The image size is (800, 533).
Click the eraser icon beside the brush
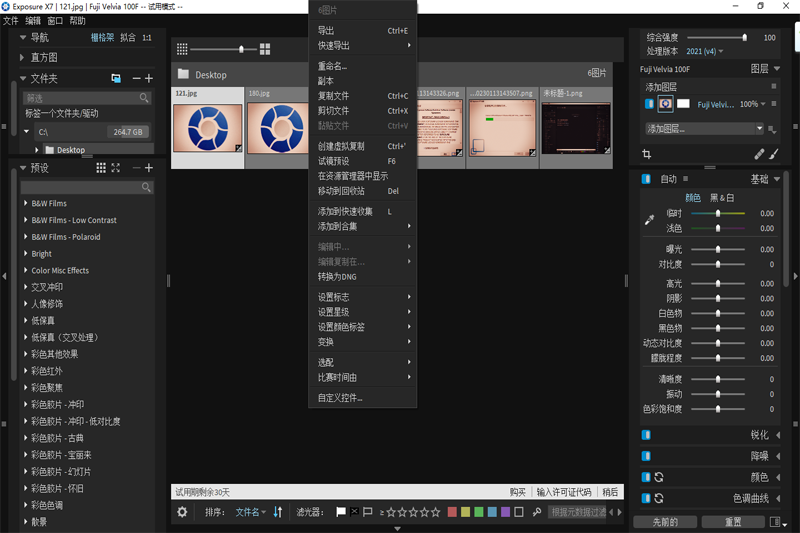(759, 154)
